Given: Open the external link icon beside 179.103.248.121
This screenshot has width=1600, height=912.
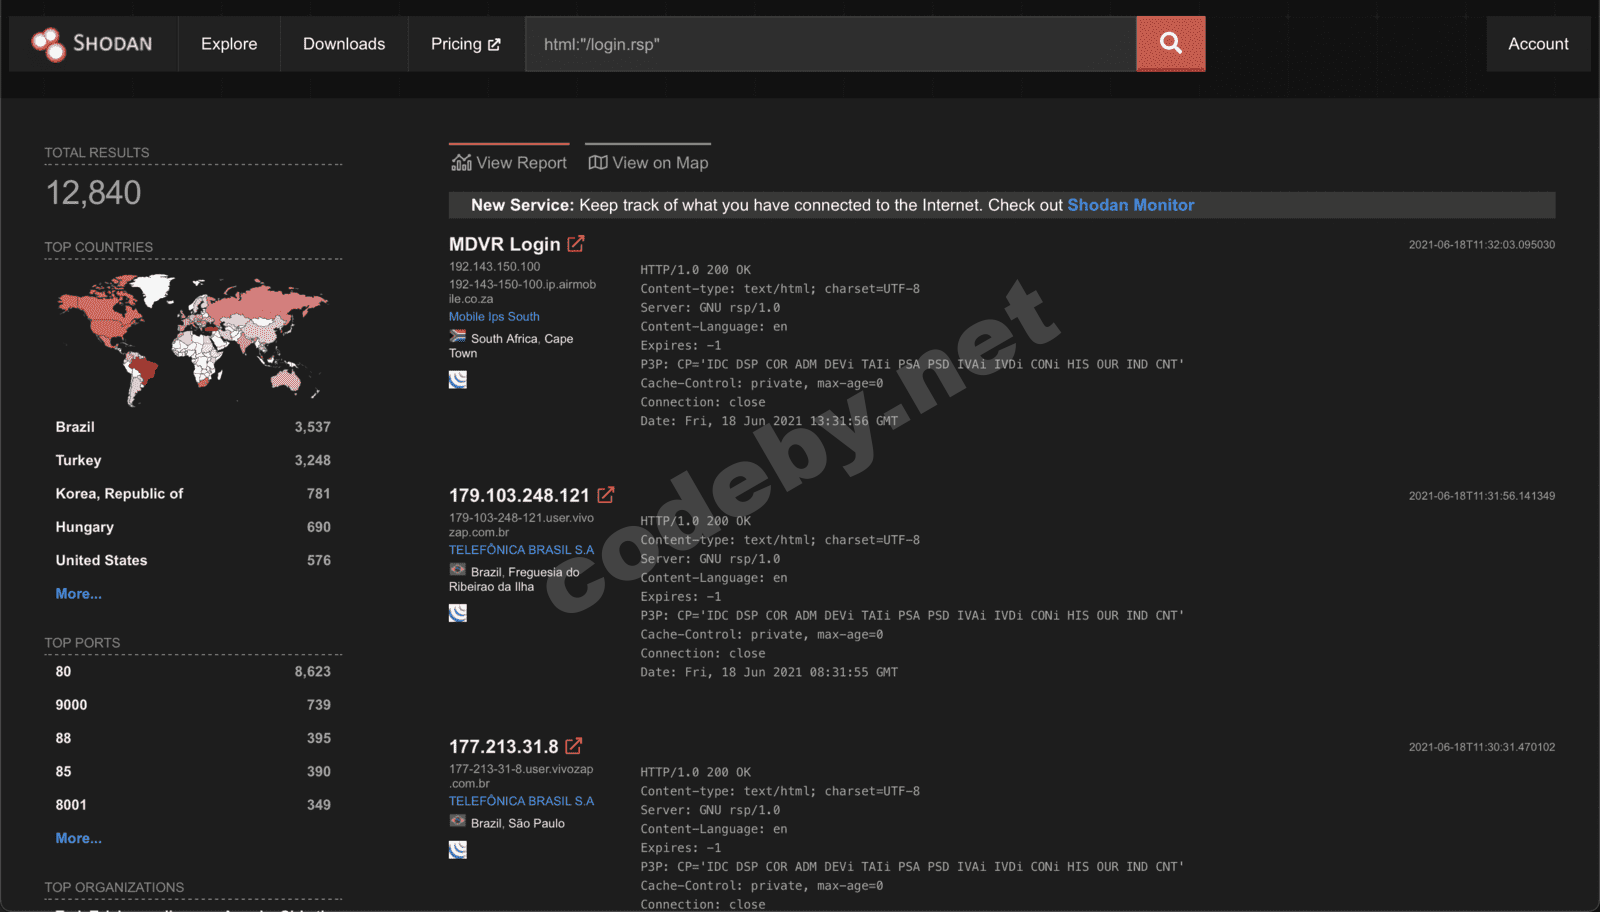Looking at the screenshot, I should pos(605,494).
